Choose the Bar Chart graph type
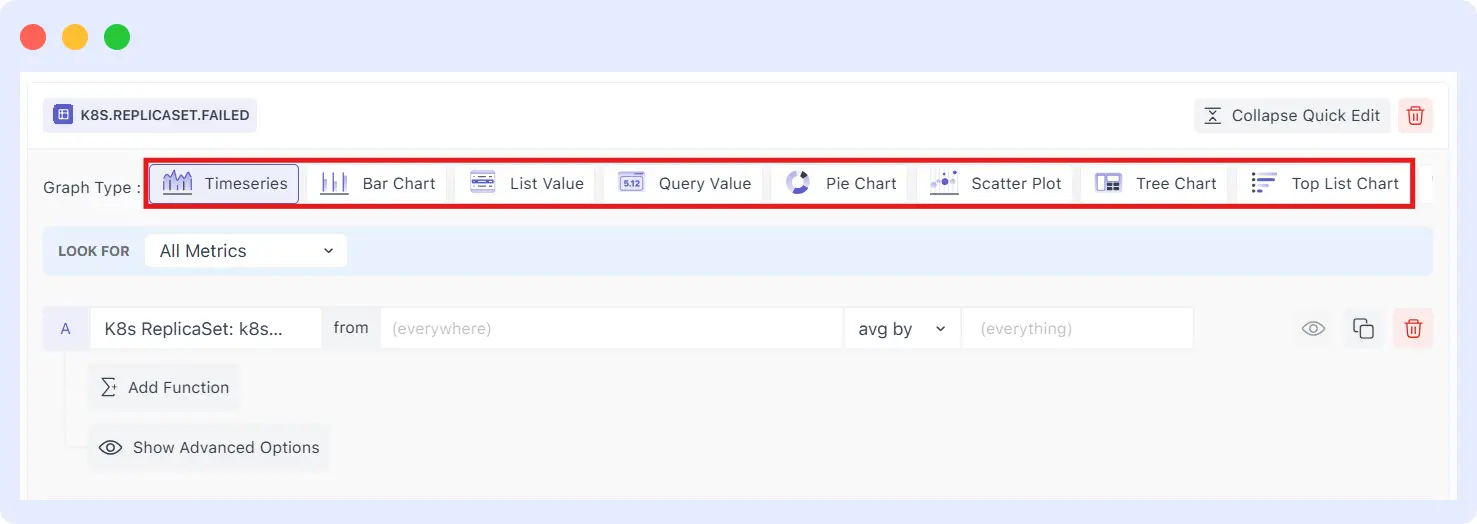The height and width of the screenshot is (524, 1477). (x=377, y=184)
